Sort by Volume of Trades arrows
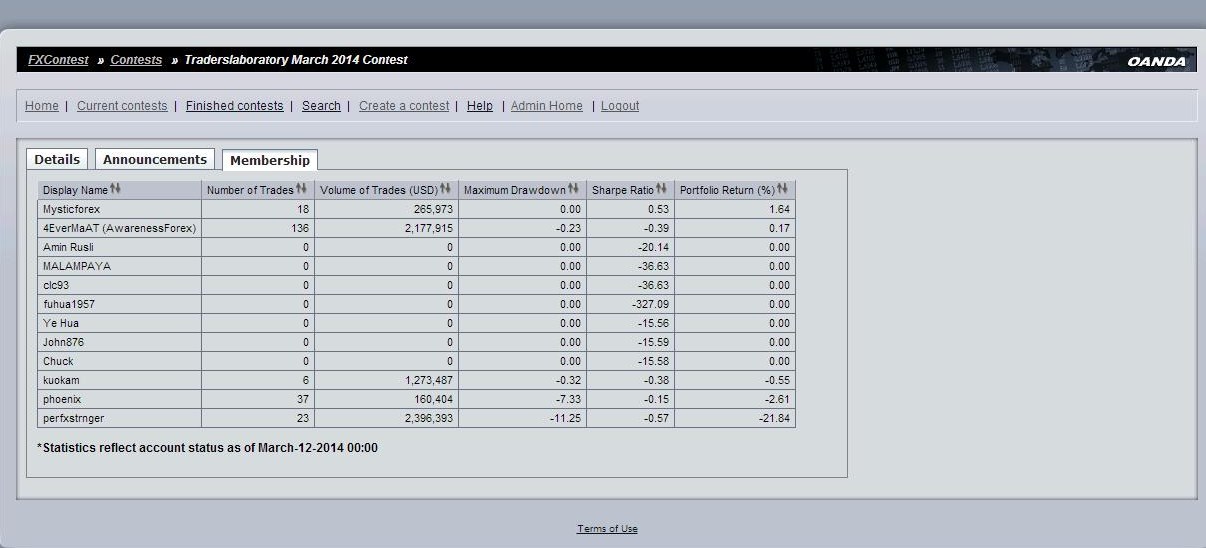The height and width of the screenshot is (548, 1206). click(445, 189)
